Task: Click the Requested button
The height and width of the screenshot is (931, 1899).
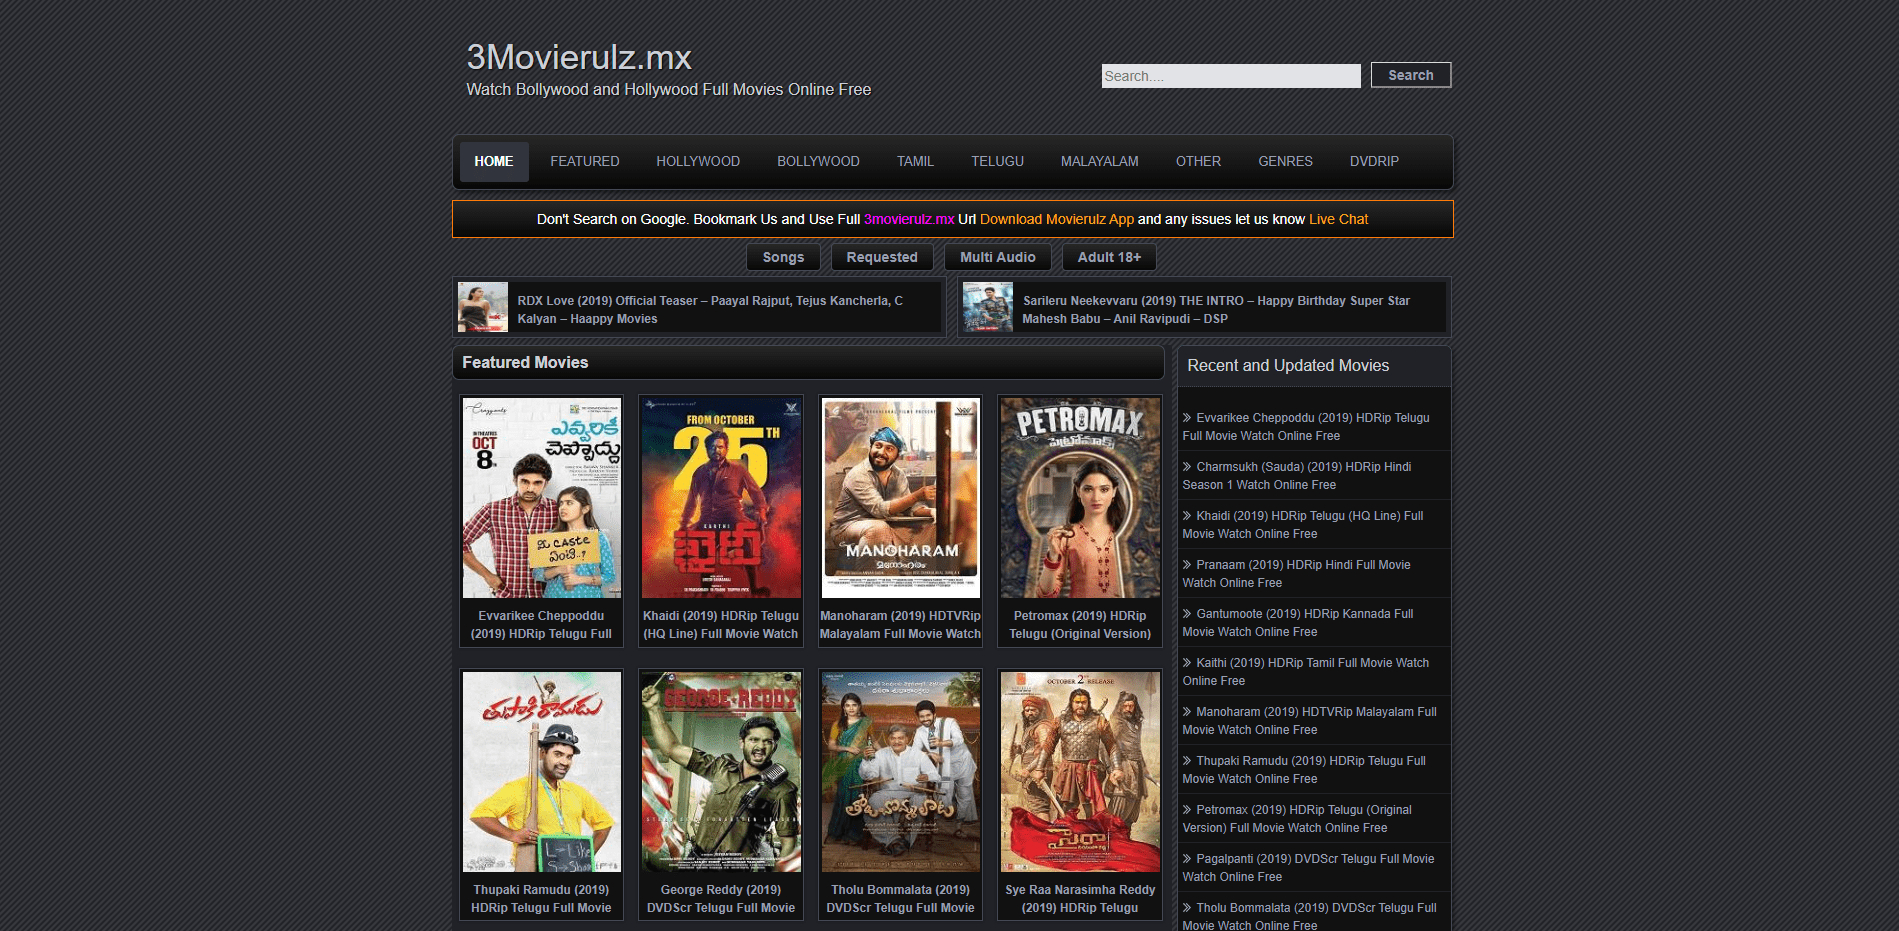Action: (882, 257)
